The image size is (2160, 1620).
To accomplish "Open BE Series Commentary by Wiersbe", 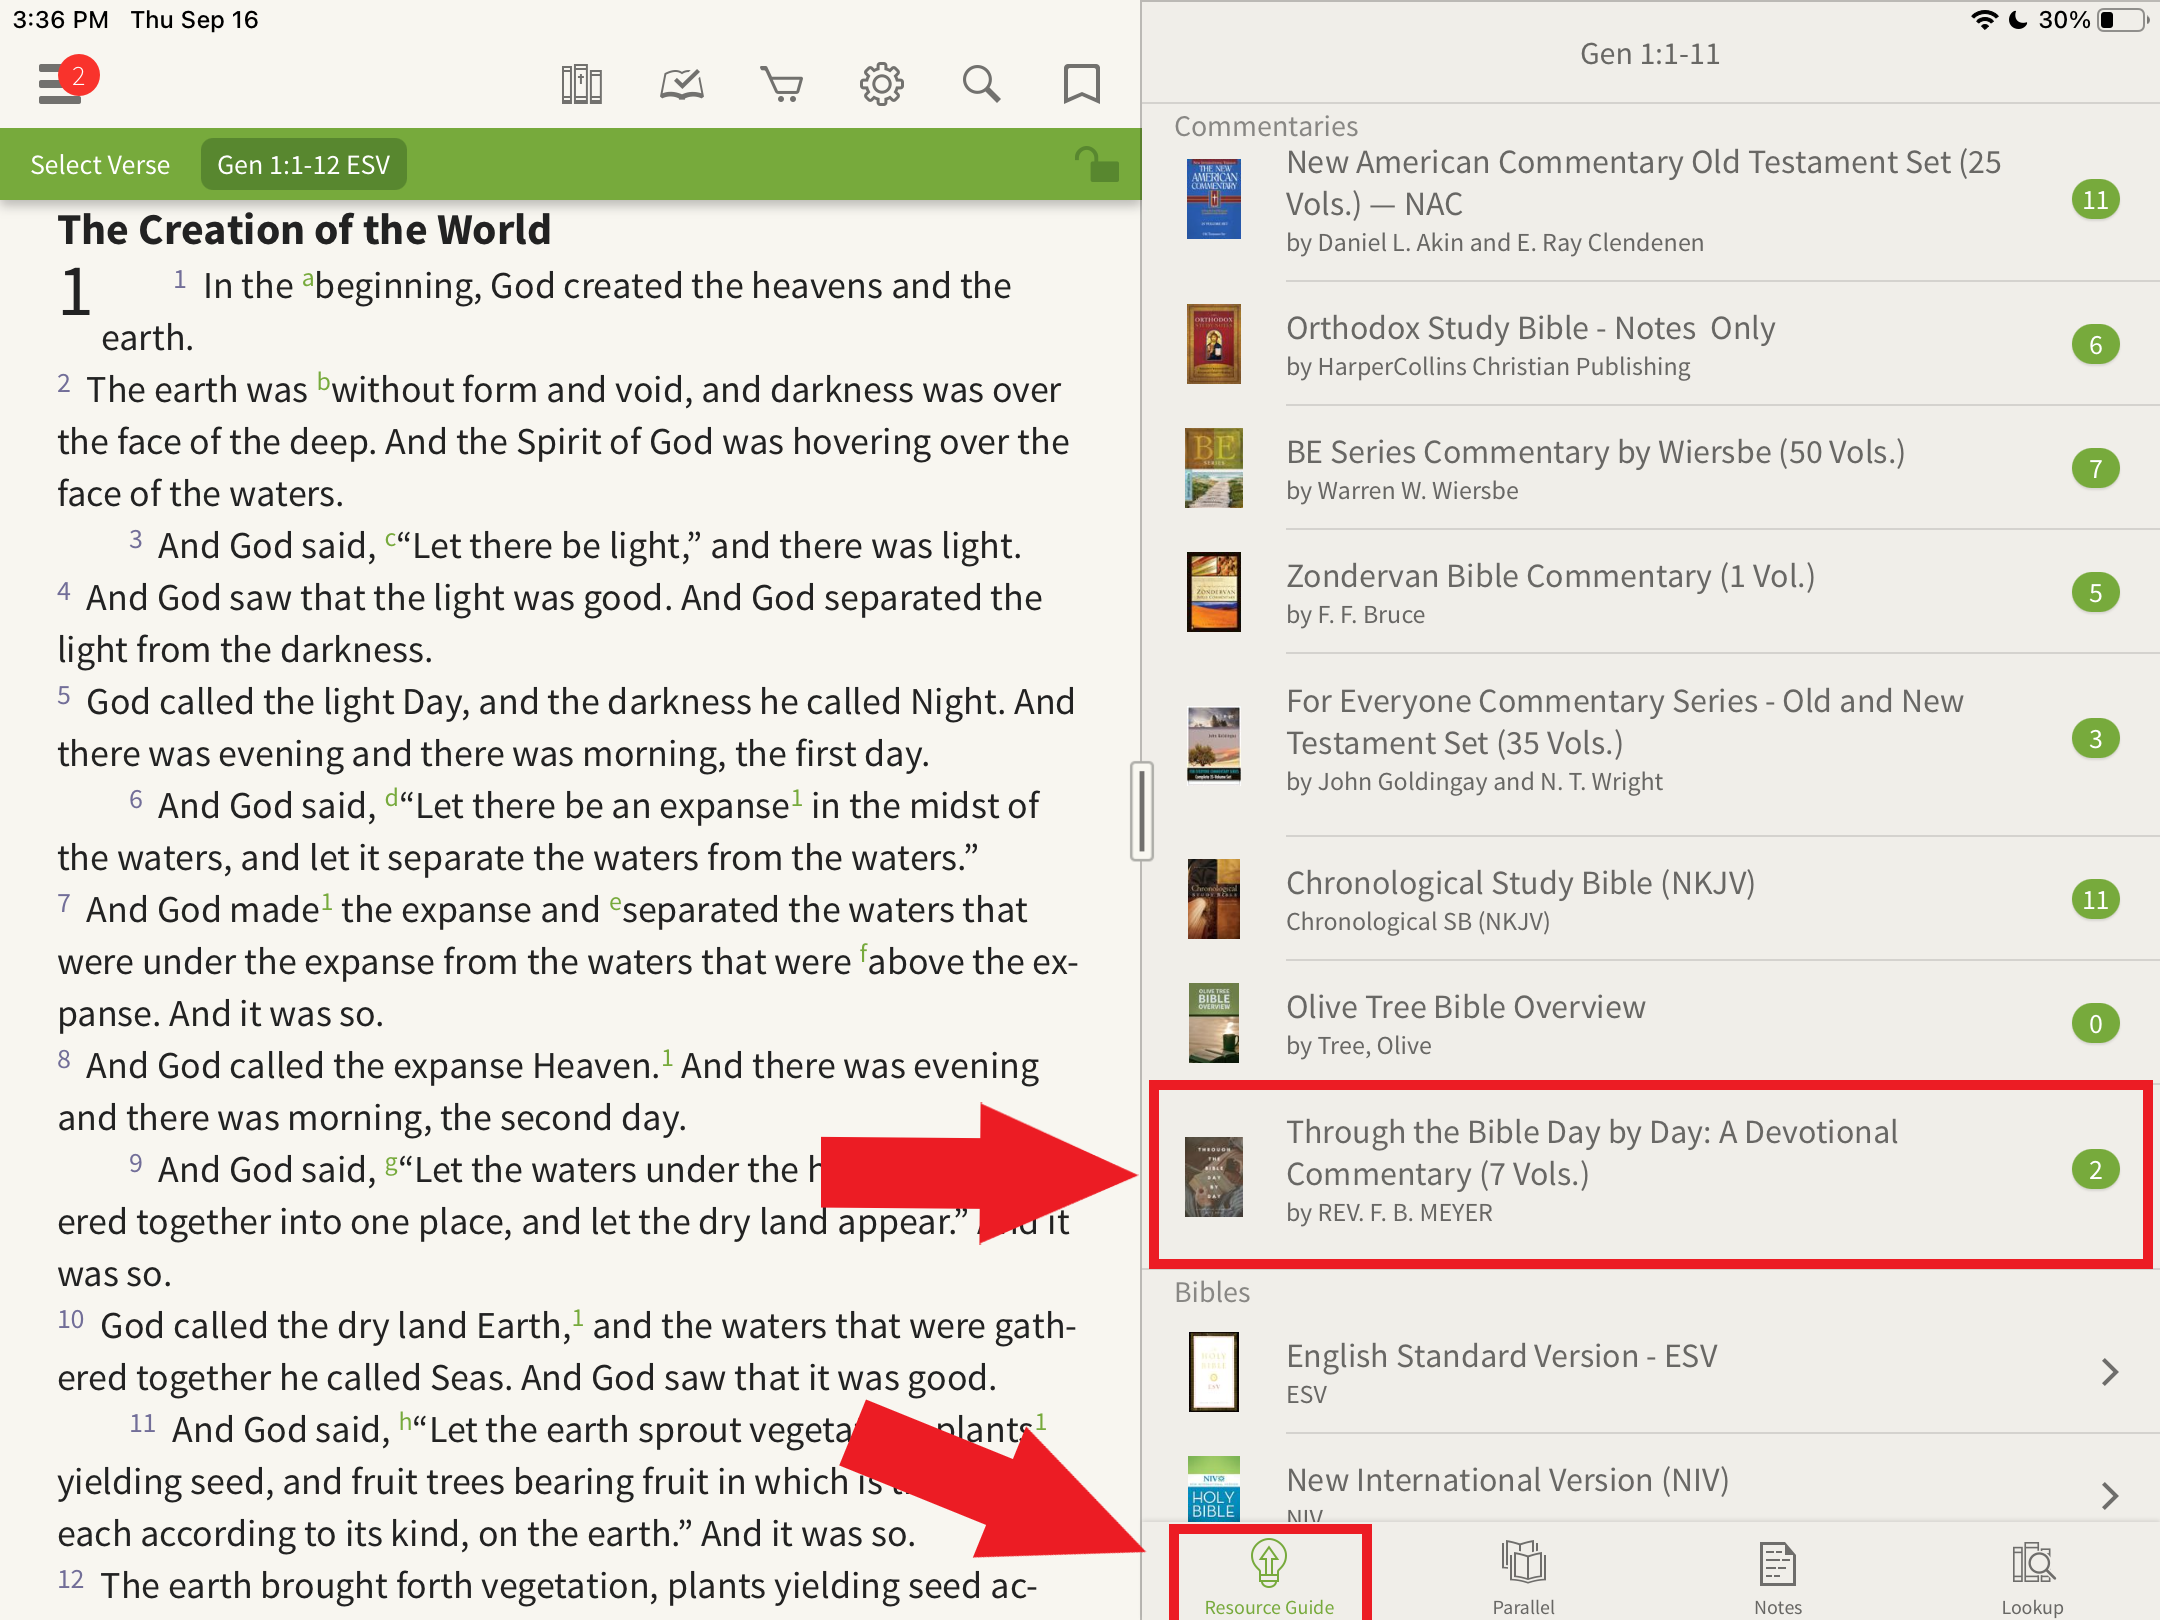I will [1651, 468].
